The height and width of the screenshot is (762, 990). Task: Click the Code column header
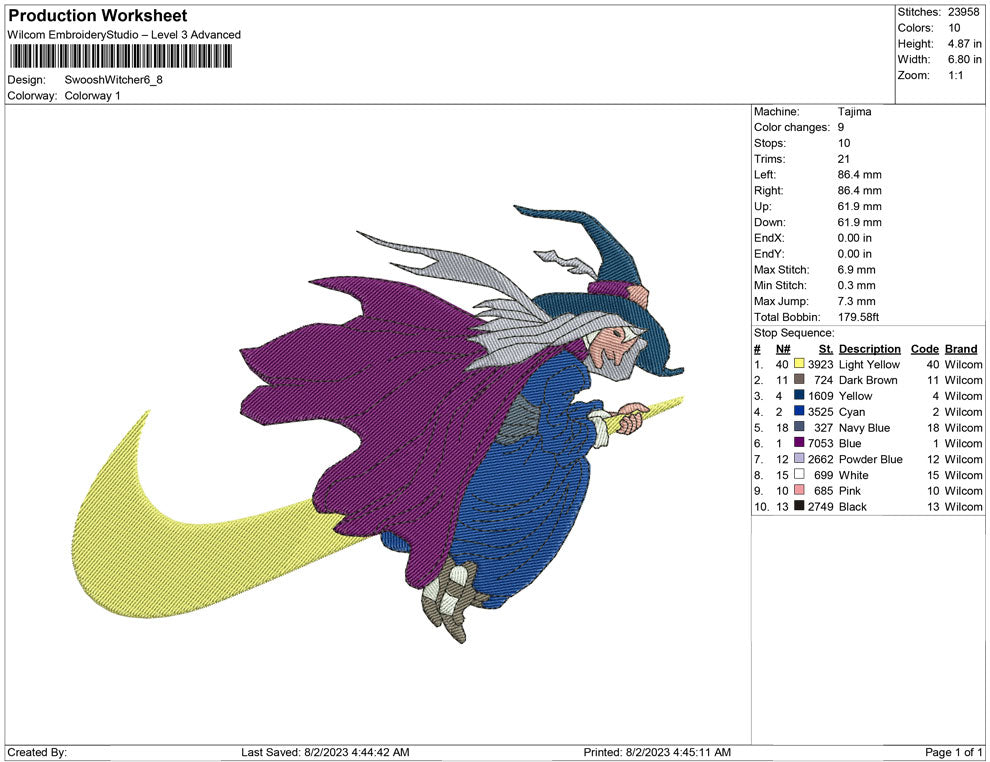click(x=924, y=348)
